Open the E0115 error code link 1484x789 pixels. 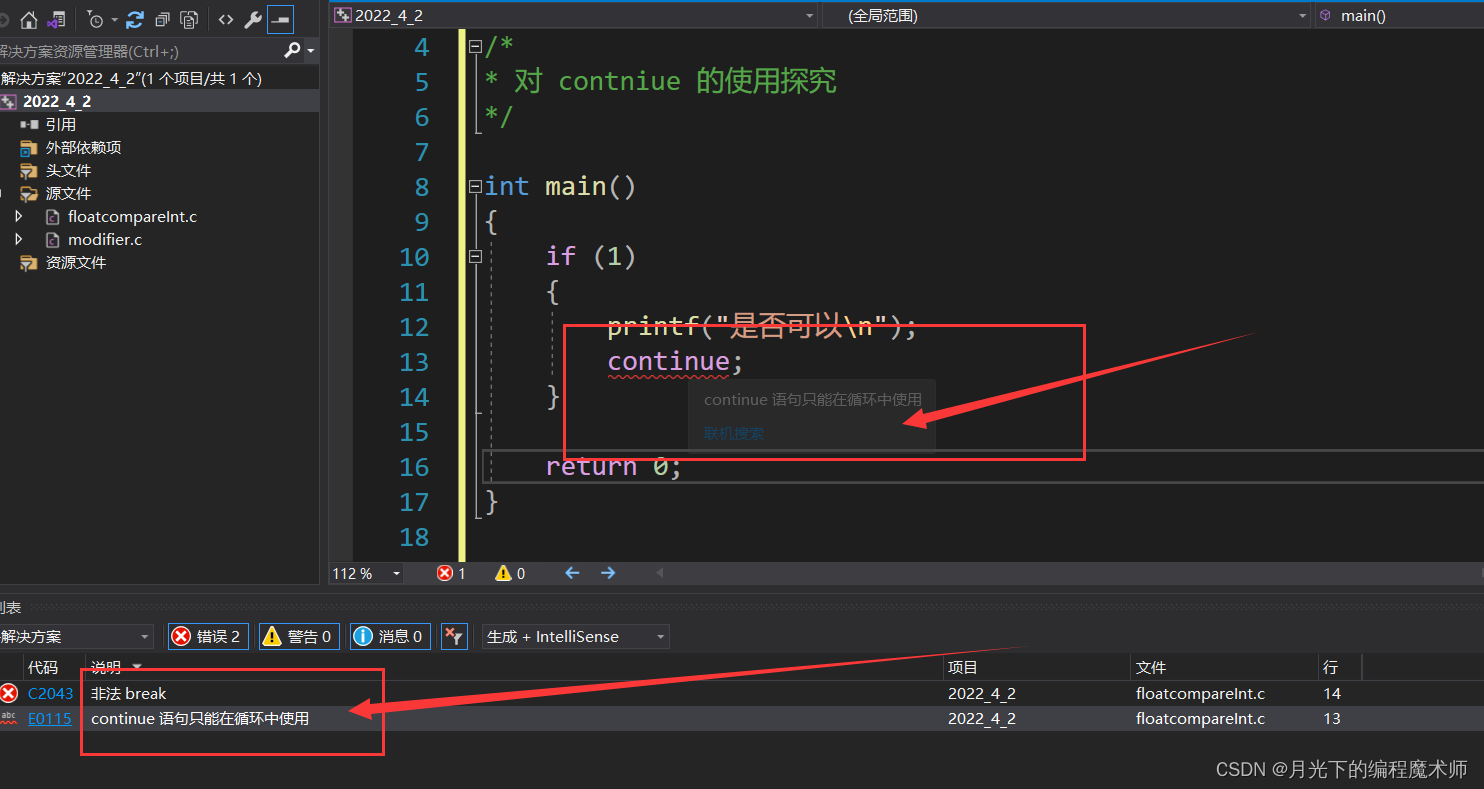click(x=50, y=718)
